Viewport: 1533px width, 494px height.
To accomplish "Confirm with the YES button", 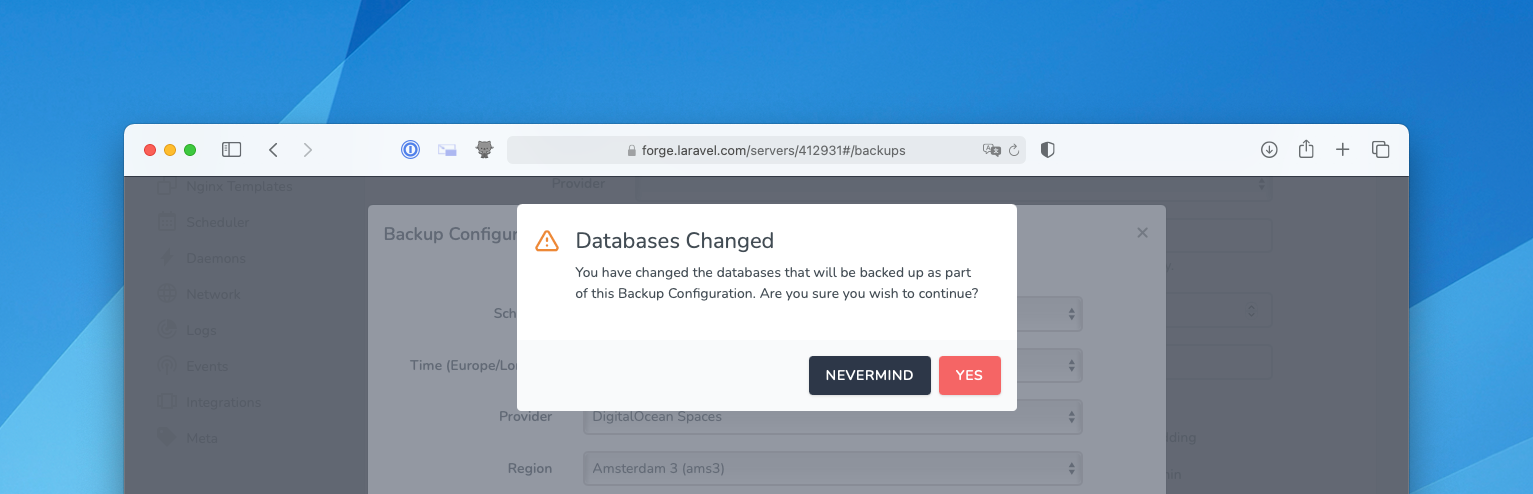I will [969, 375].
